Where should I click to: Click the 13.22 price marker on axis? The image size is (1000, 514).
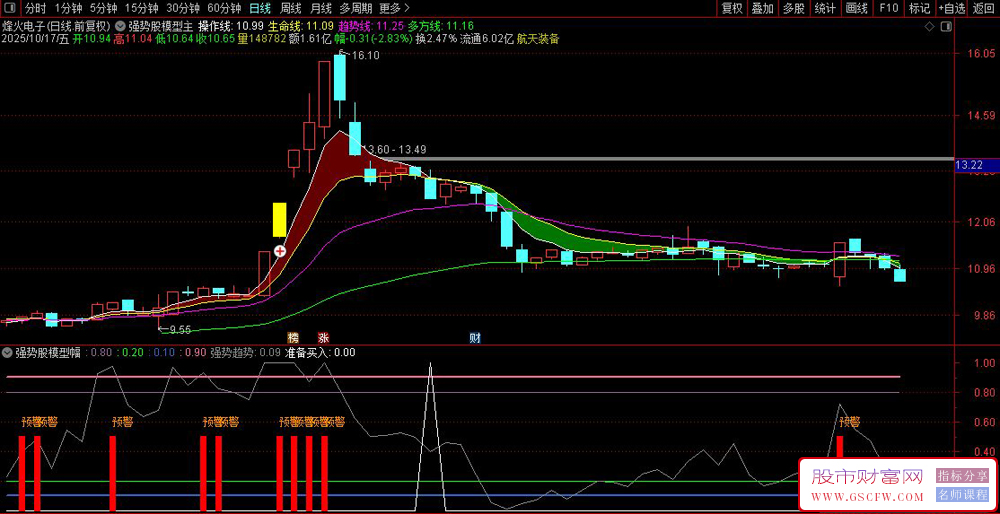point(970,165)
